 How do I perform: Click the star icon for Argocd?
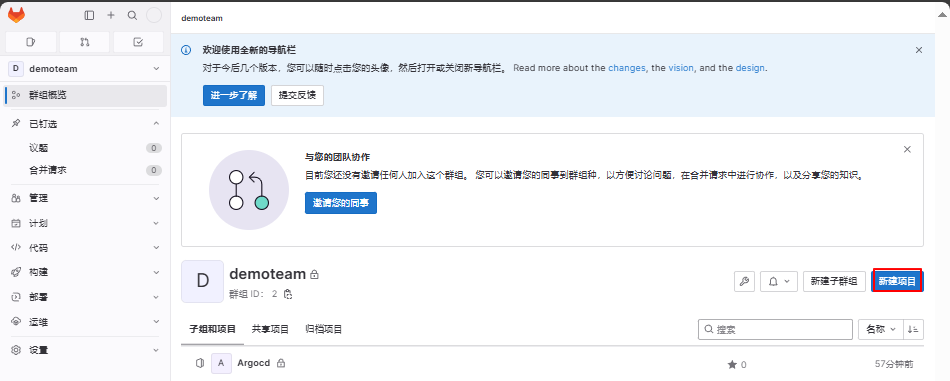(732, 365)
